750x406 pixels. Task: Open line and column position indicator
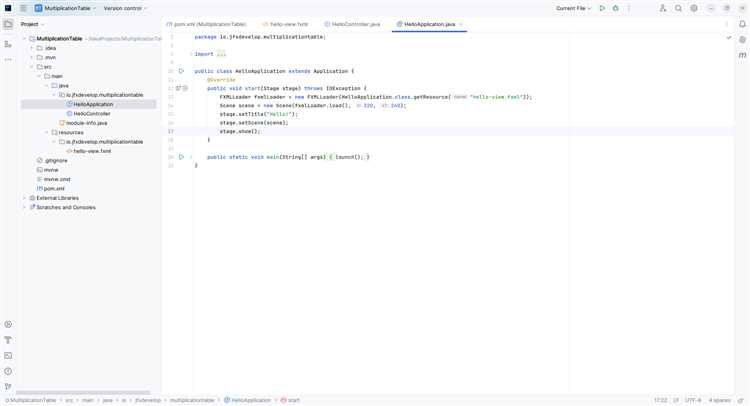(660, 400)
